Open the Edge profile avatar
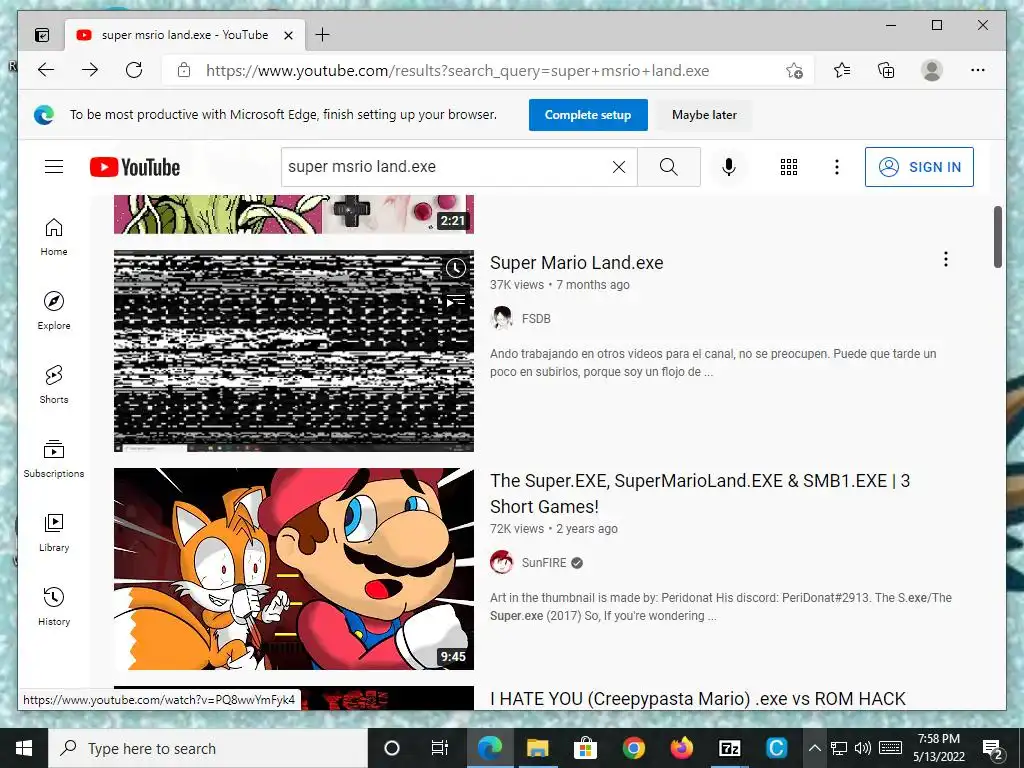 [x=932, y=70]
